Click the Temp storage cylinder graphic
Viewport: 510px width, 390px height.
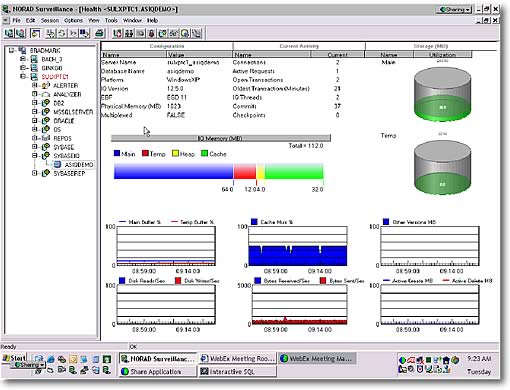(442, 169)
